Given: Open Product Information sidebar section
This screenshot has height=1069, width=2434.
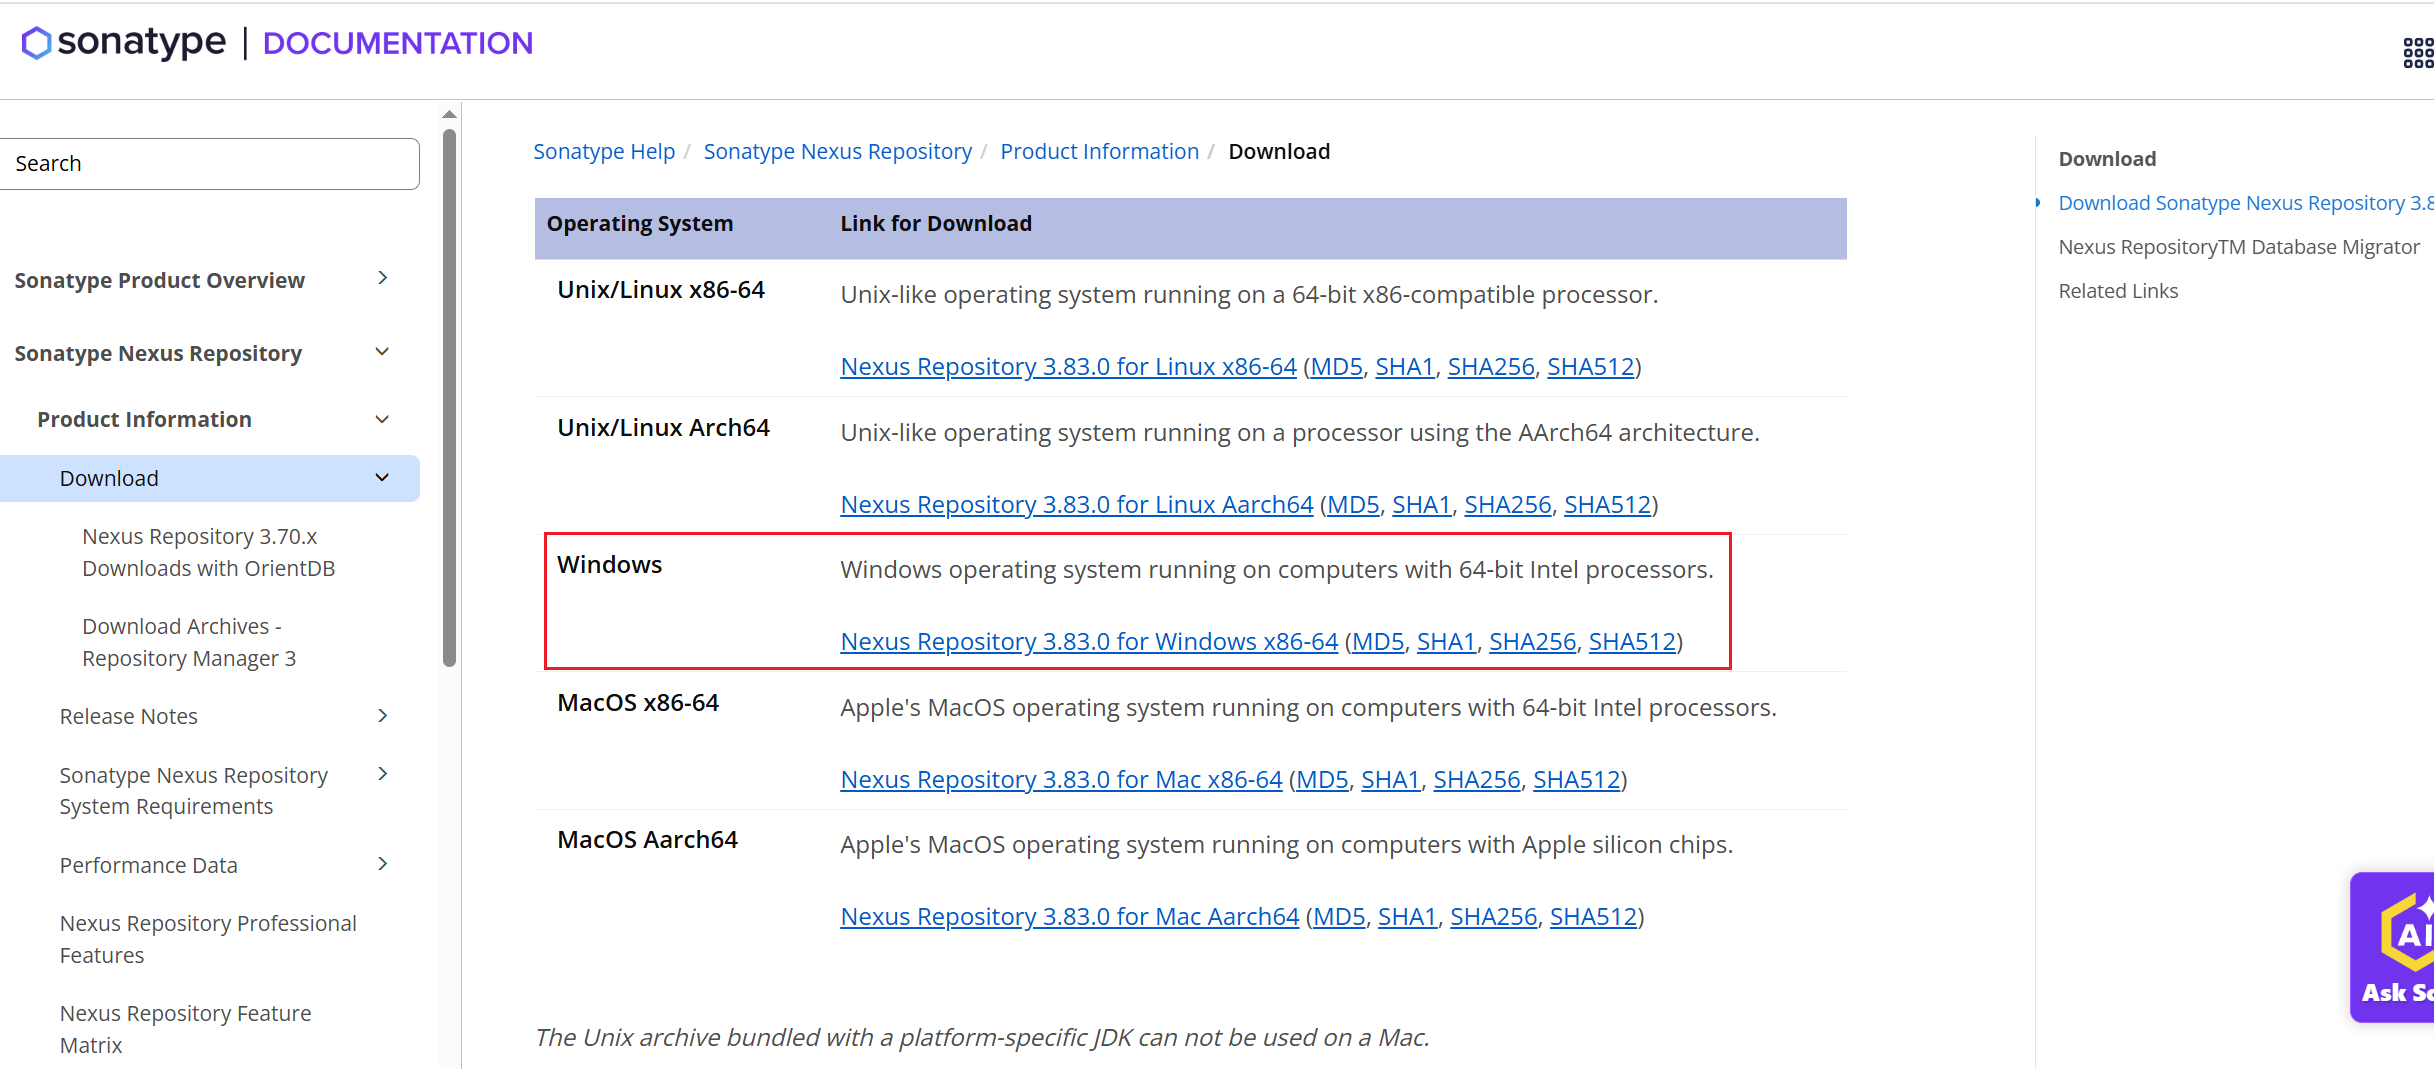Looking at the screenshot, I should tap(145, 419).
